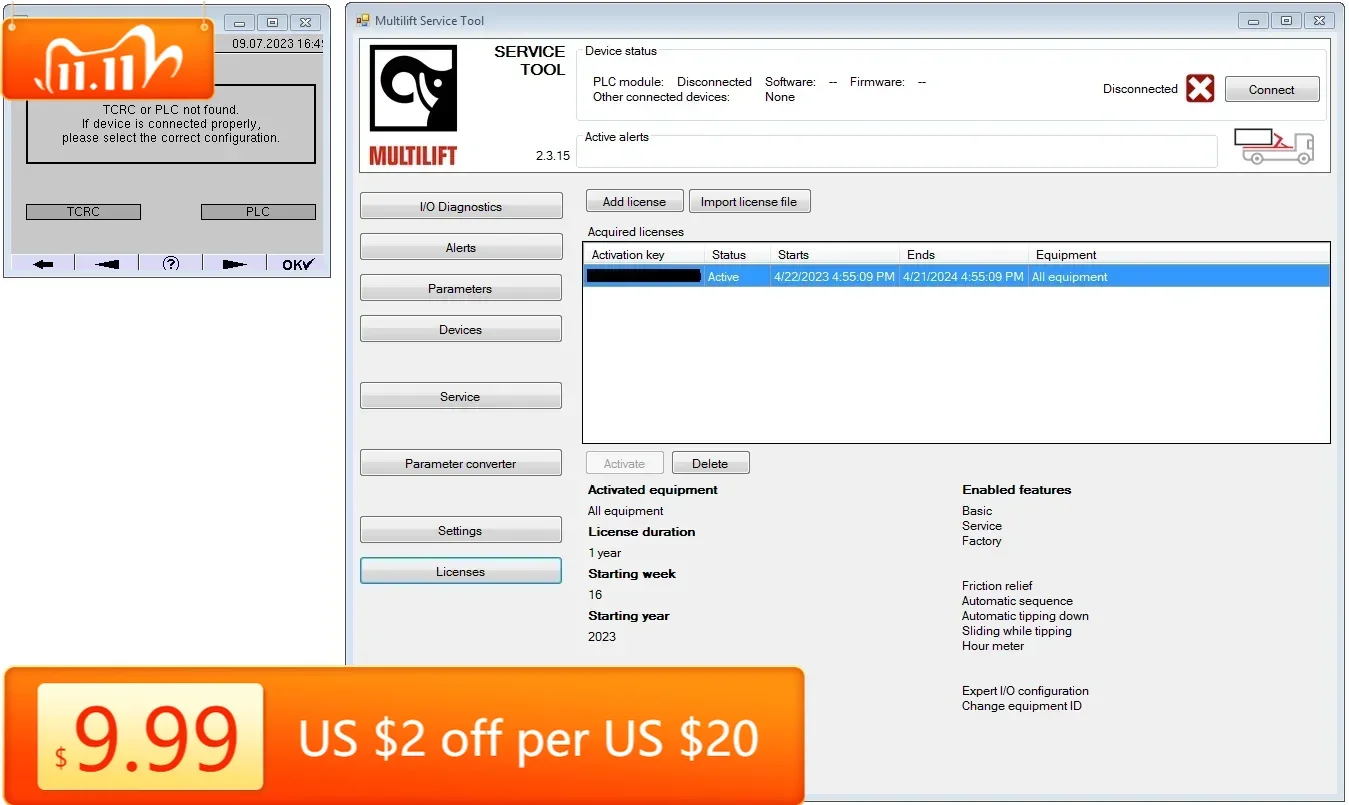Open the Alerts page
This screenshot has width=1349, height=805.
click(461, 247)
